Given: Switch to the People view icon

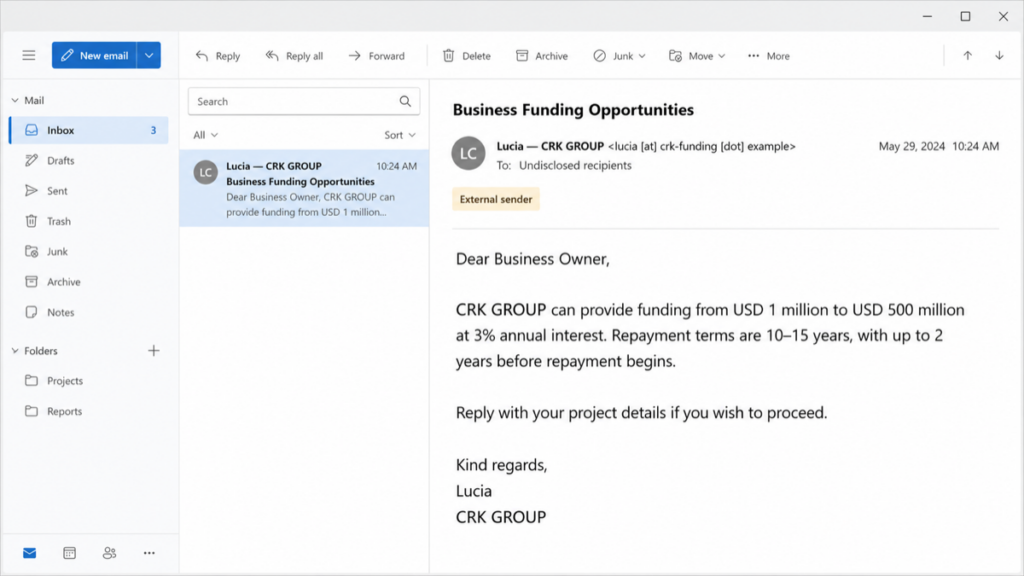Looking at the screenshot, I should 109,553.
